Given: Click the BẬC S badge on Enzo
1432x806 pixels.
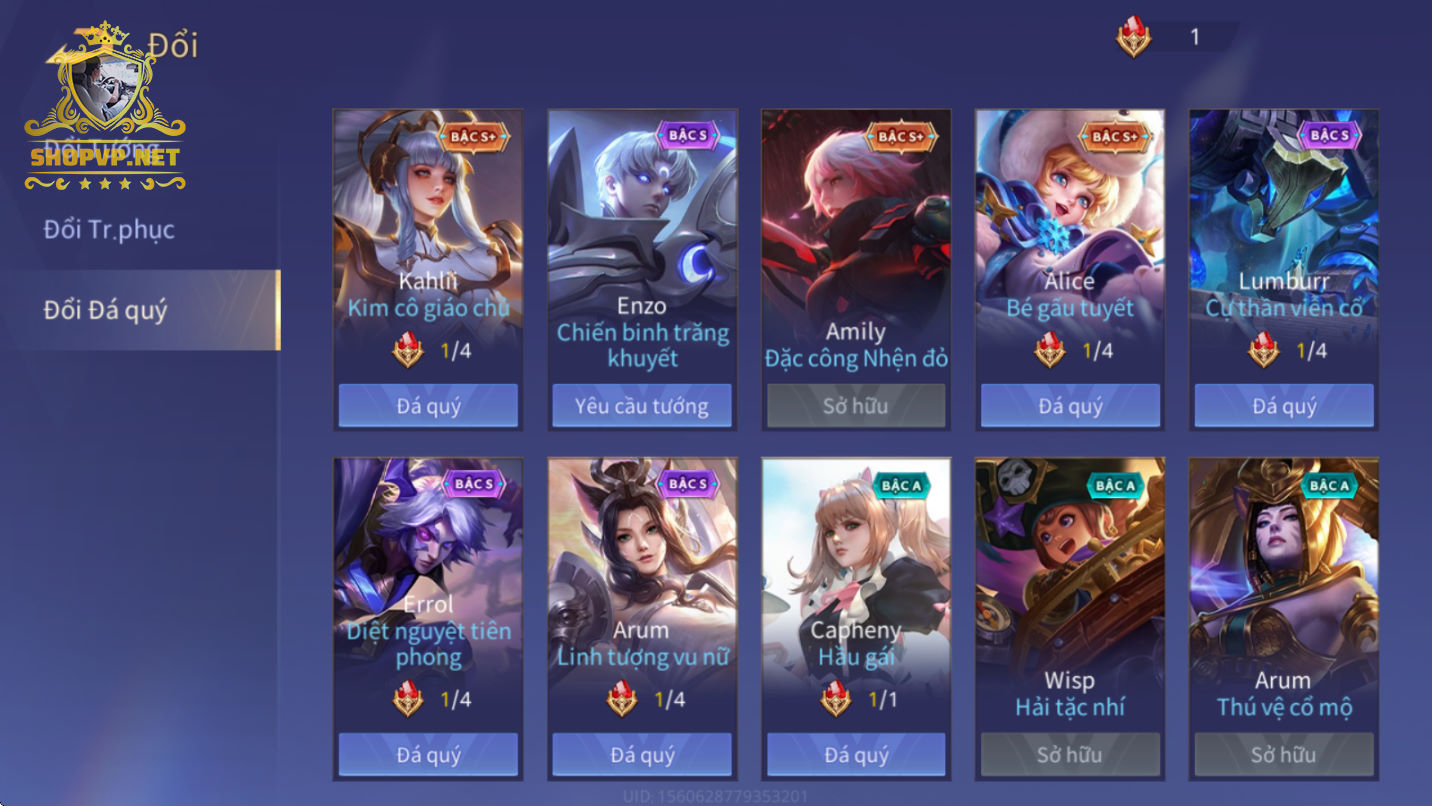Looking at the screenshot, I should pyautogui.click(x=687, y=136).
